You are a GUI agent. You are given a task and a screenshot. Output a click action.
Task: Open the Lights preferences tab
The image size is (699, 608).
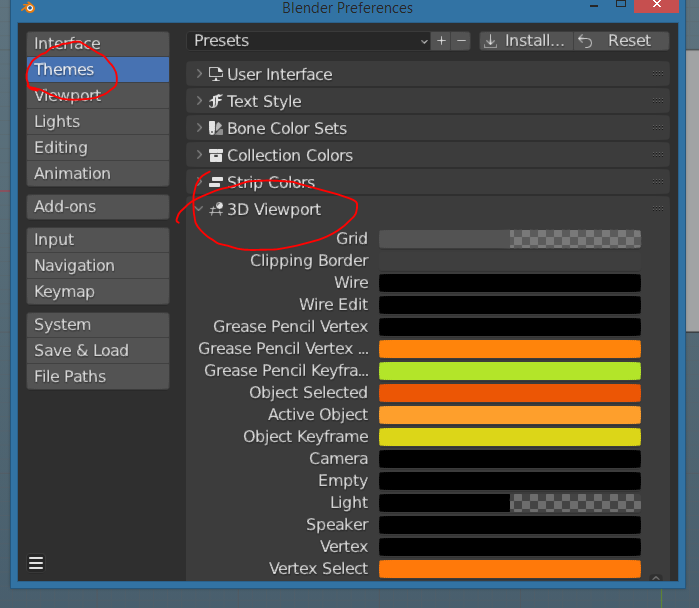[98, 122]
